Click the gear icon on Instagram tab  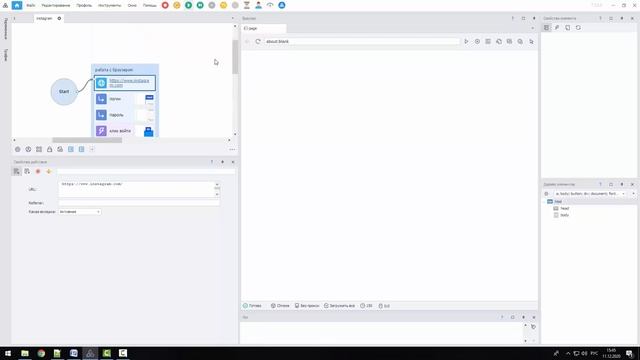(59, 18)
